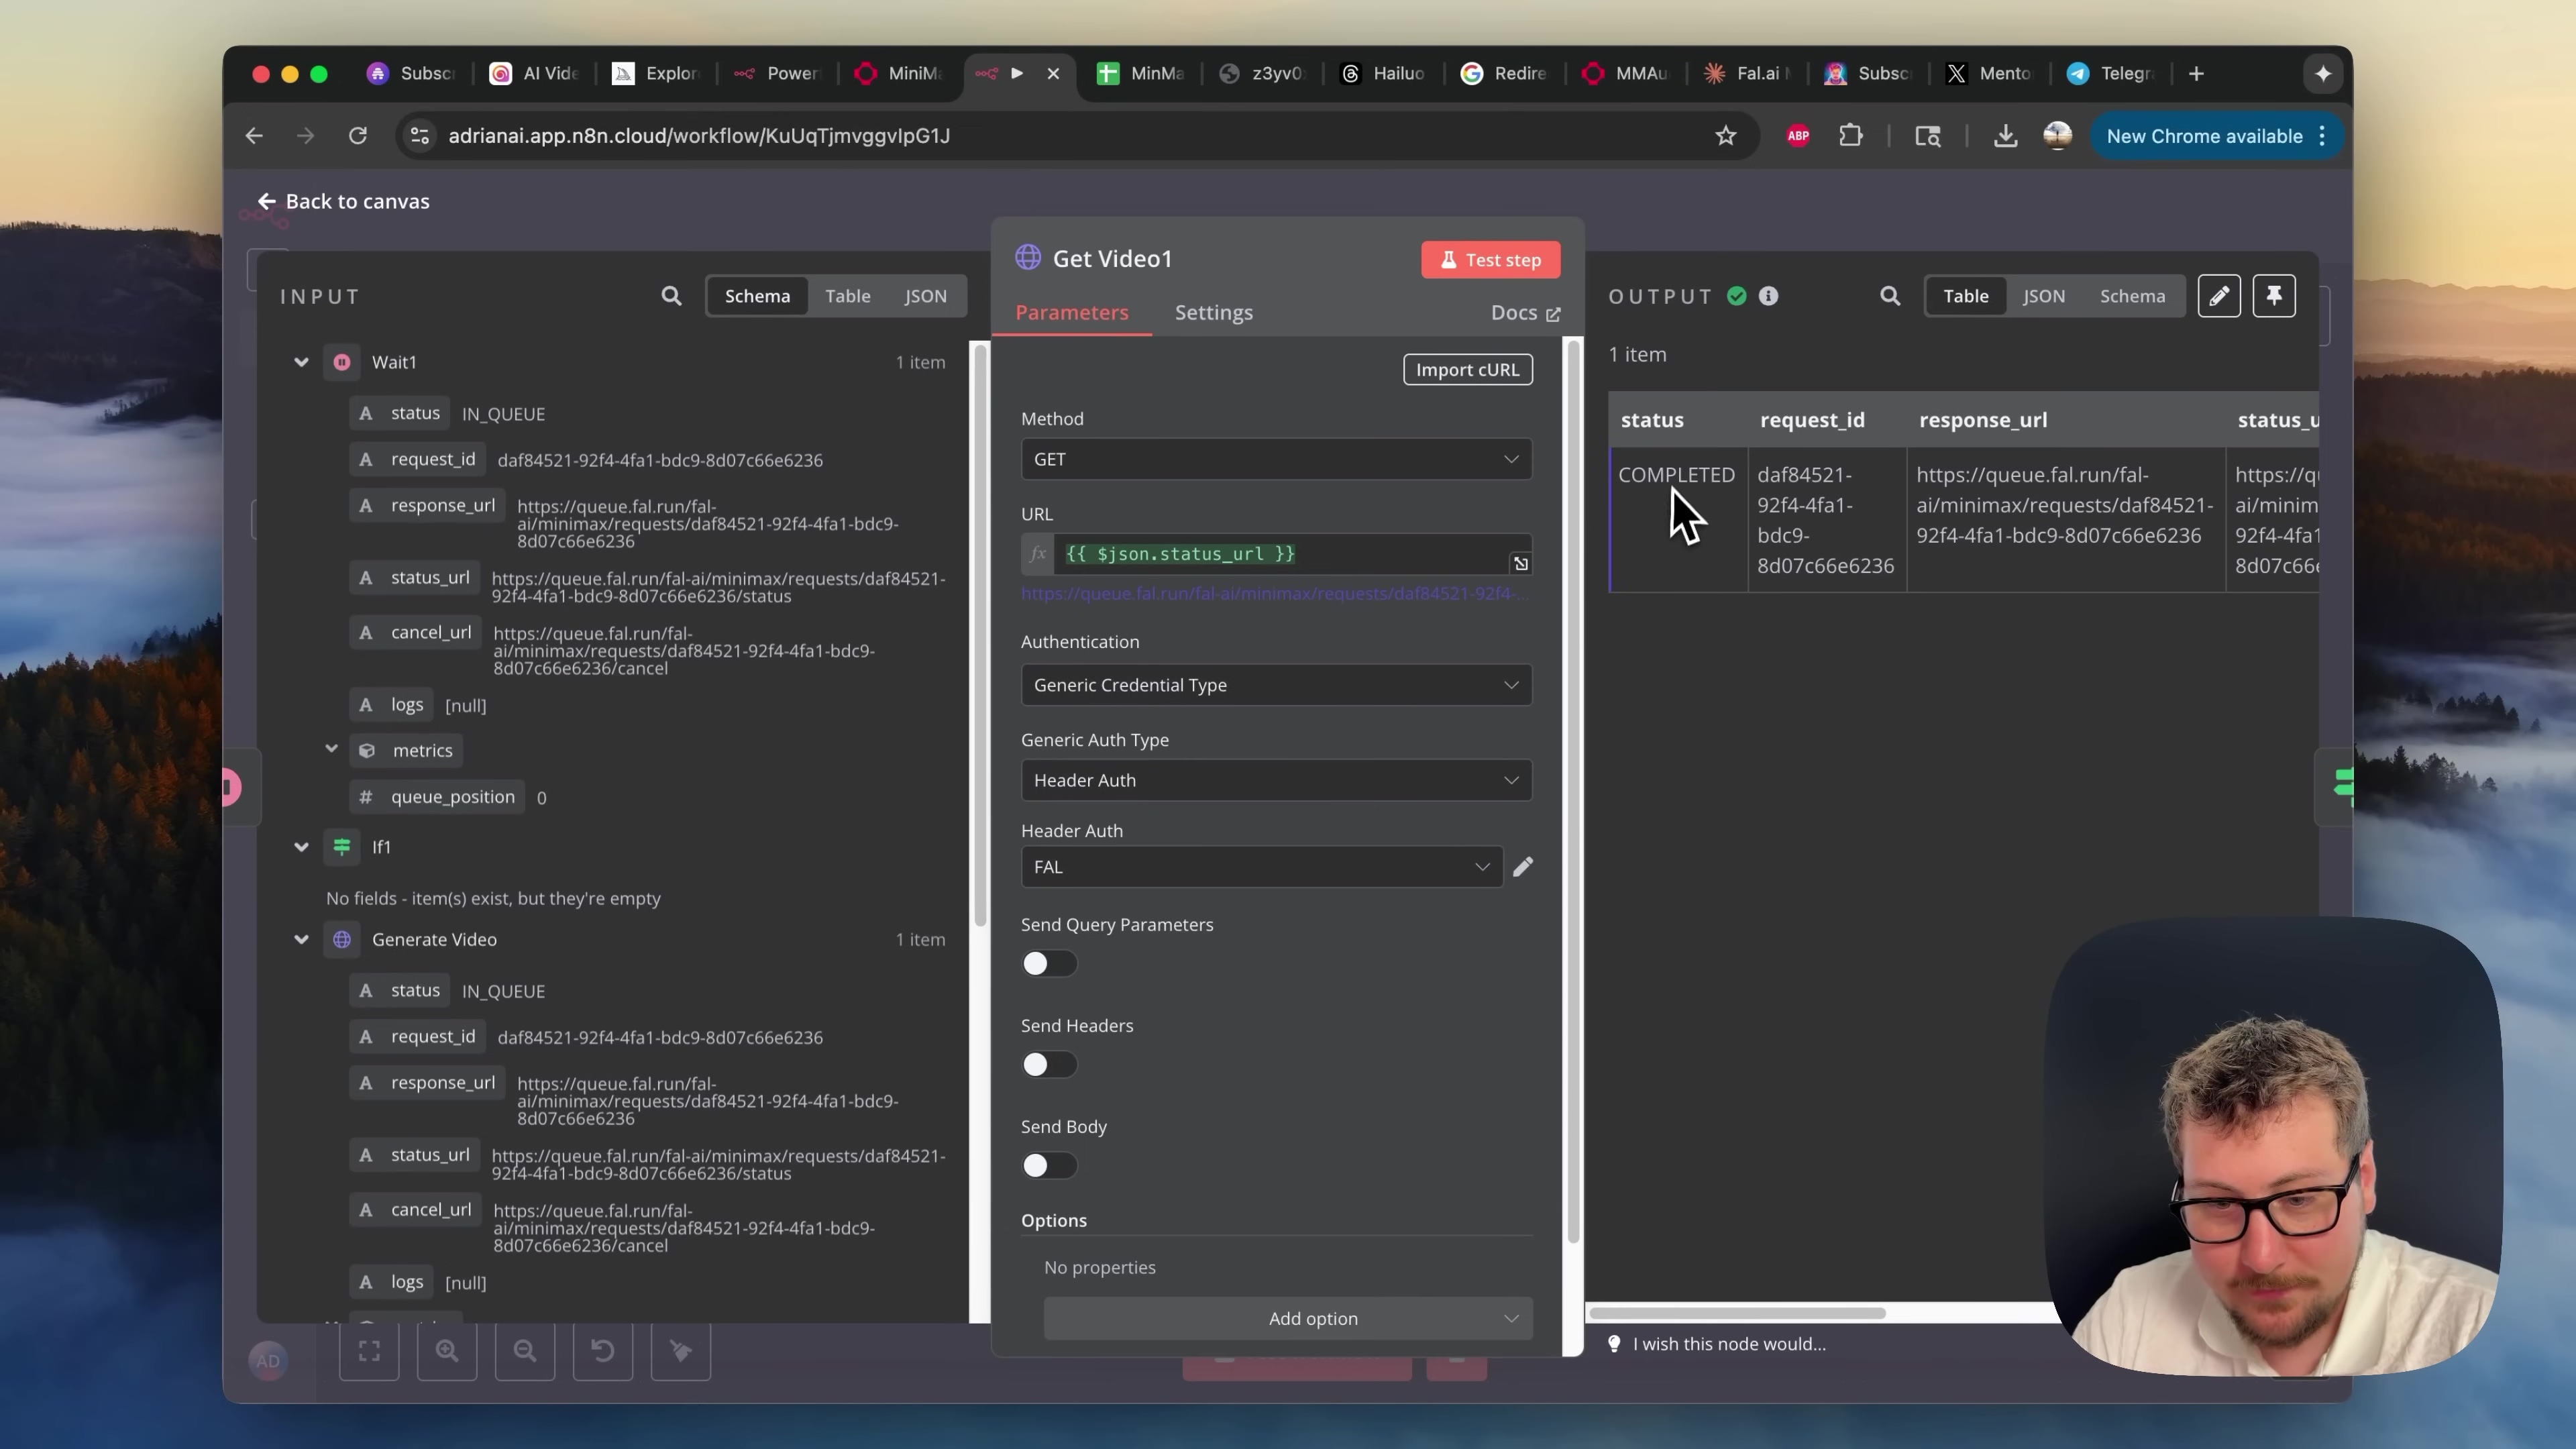Screen dimensions: 2576x1449
Task: Click the COMPLETED status cell
Action: 1677,519
